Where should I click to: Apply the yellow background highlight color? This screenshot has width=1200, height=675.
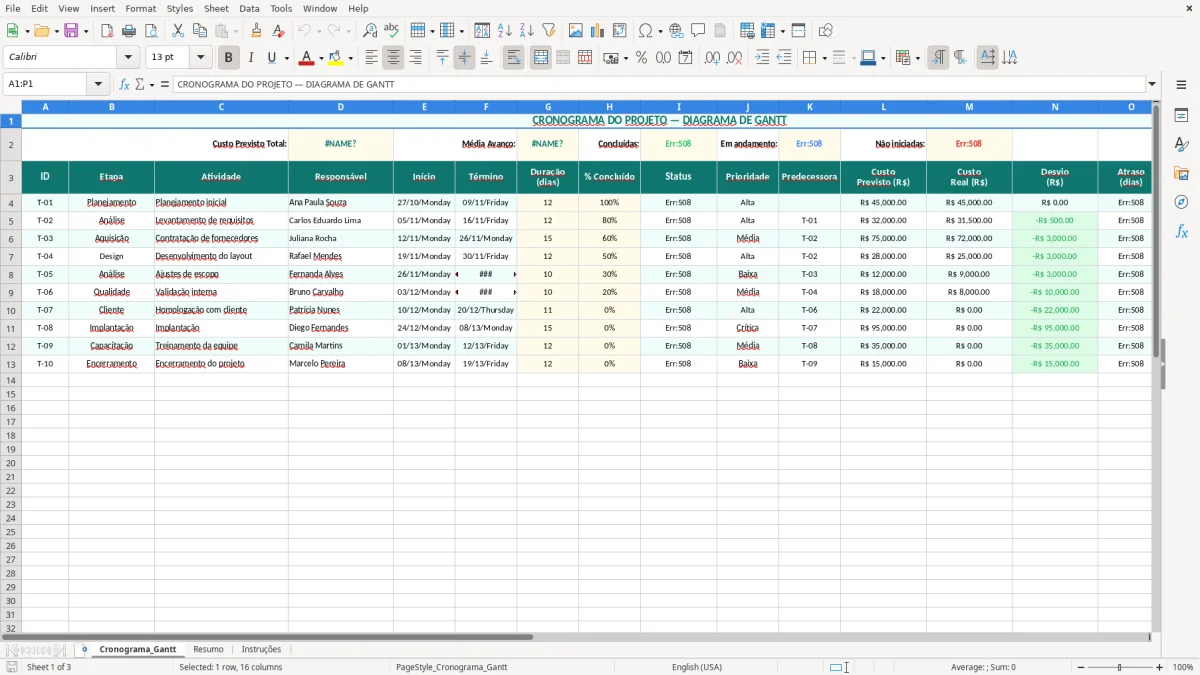337,58
